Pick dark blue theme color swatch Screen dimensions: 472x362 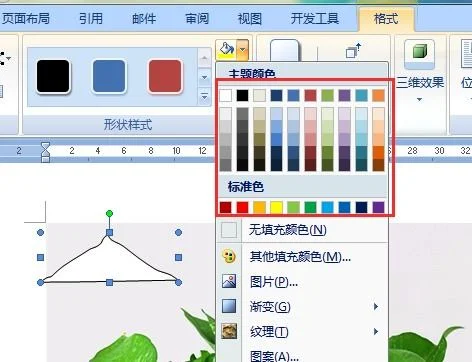click(x=277, y=95)
